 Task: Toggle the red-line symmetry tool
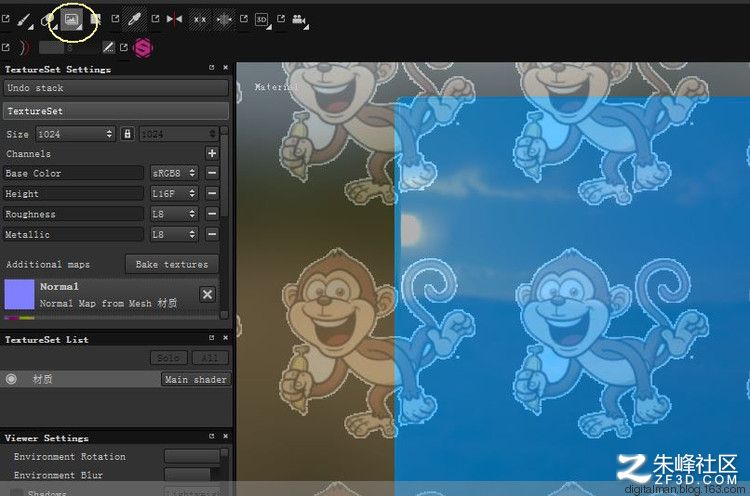[175, 19]
